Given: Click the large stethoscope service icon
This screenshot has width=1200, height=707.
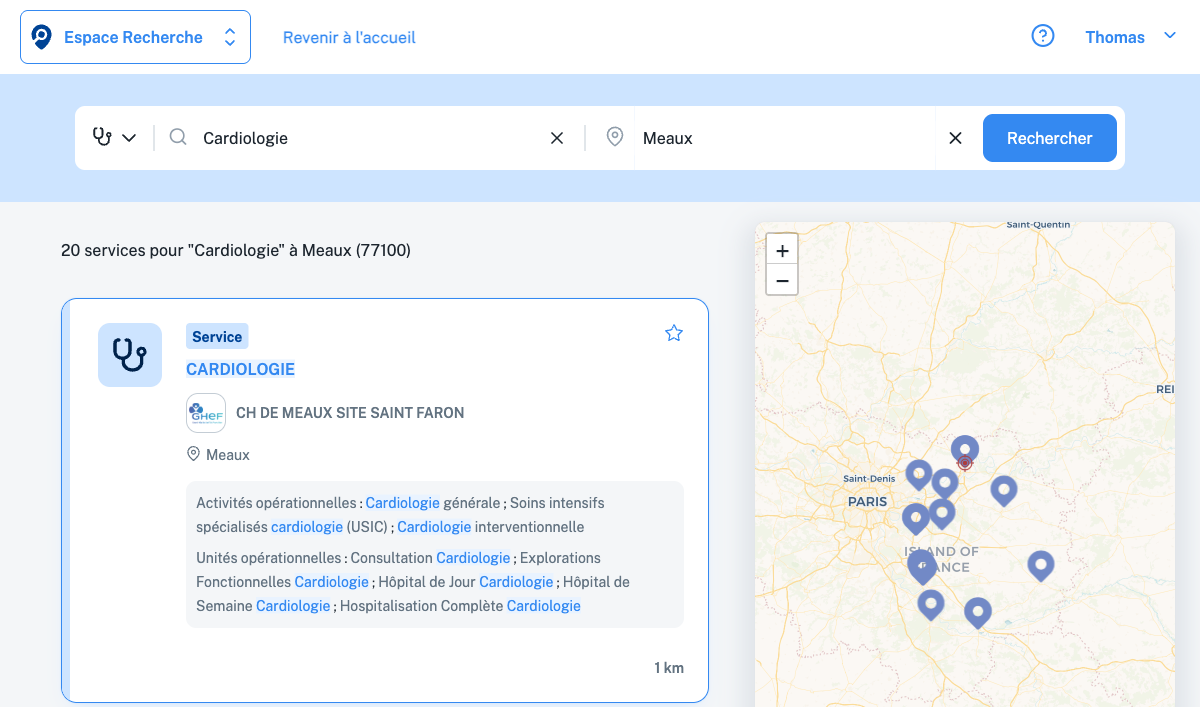Looking at the screenshot, I should pyautogui.click(x=130, y=355).
